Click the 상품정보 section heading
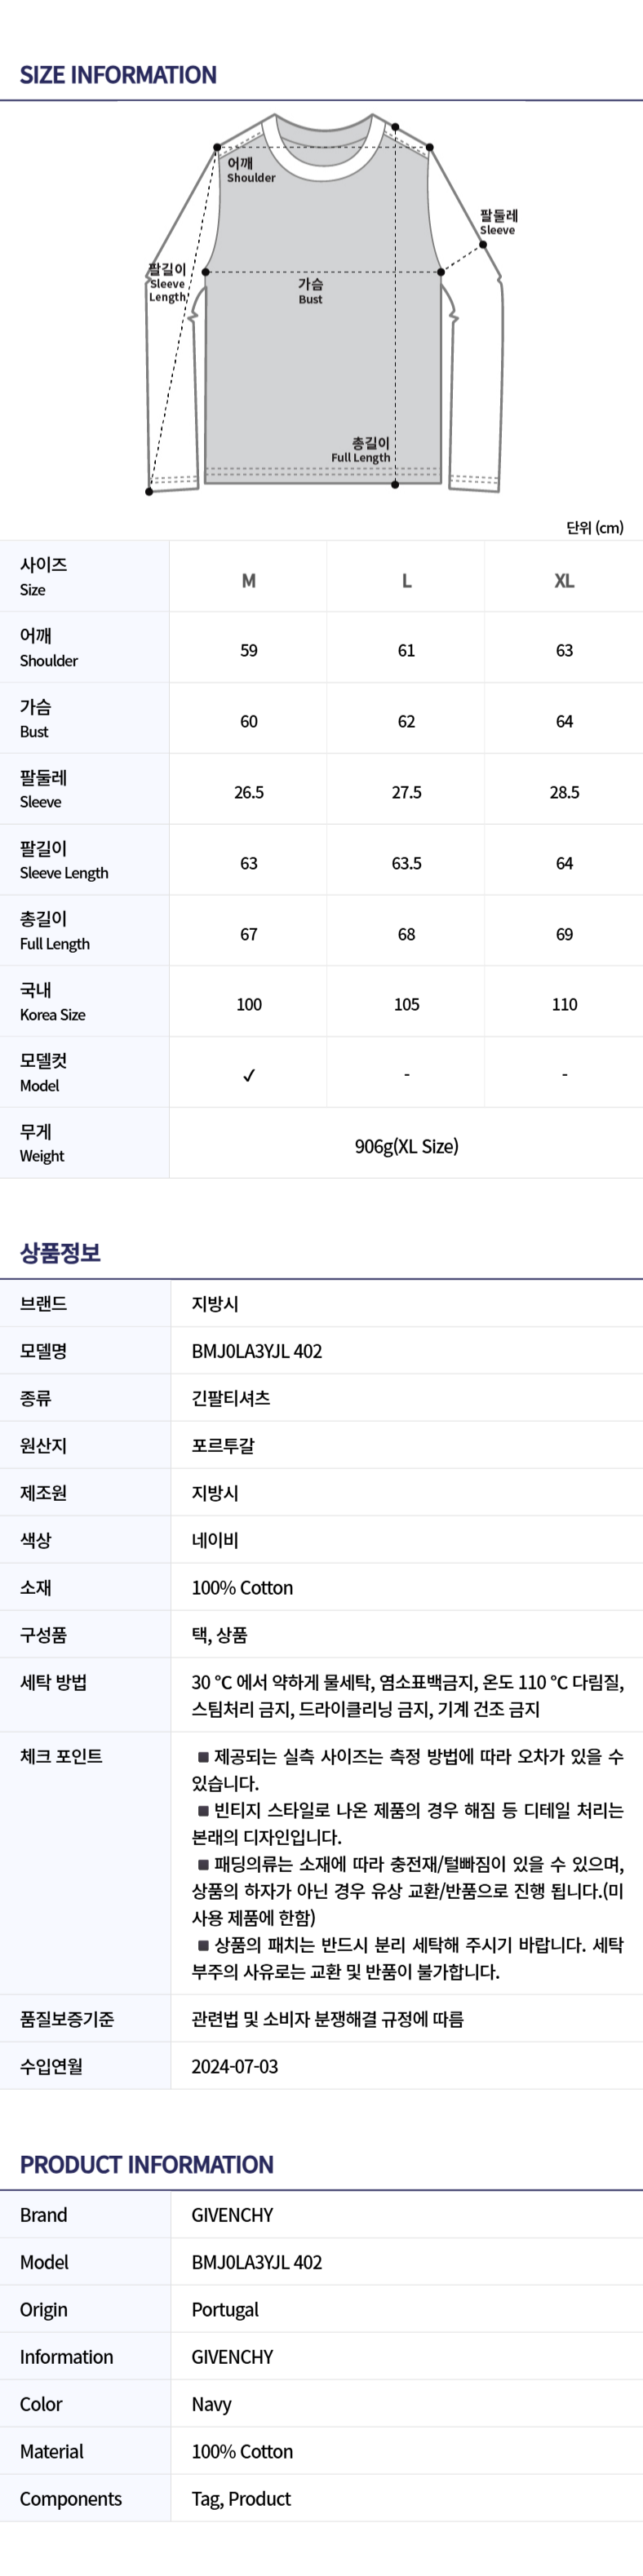Image resolution: width=643 pixels, height=2576 pixels. (x=60, y=1253)
